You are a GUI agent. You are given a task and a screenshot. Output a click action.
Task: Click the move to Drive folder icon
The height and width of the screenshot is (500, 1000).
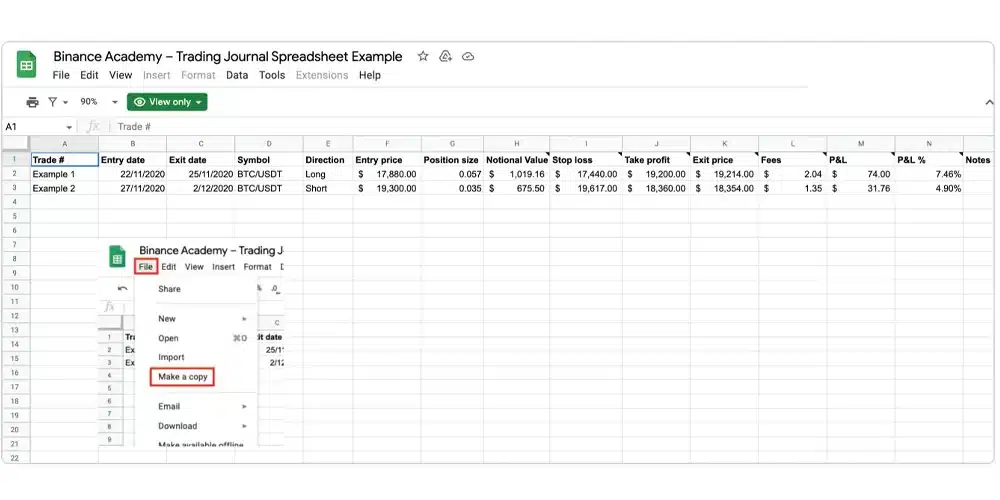point(446,56)
